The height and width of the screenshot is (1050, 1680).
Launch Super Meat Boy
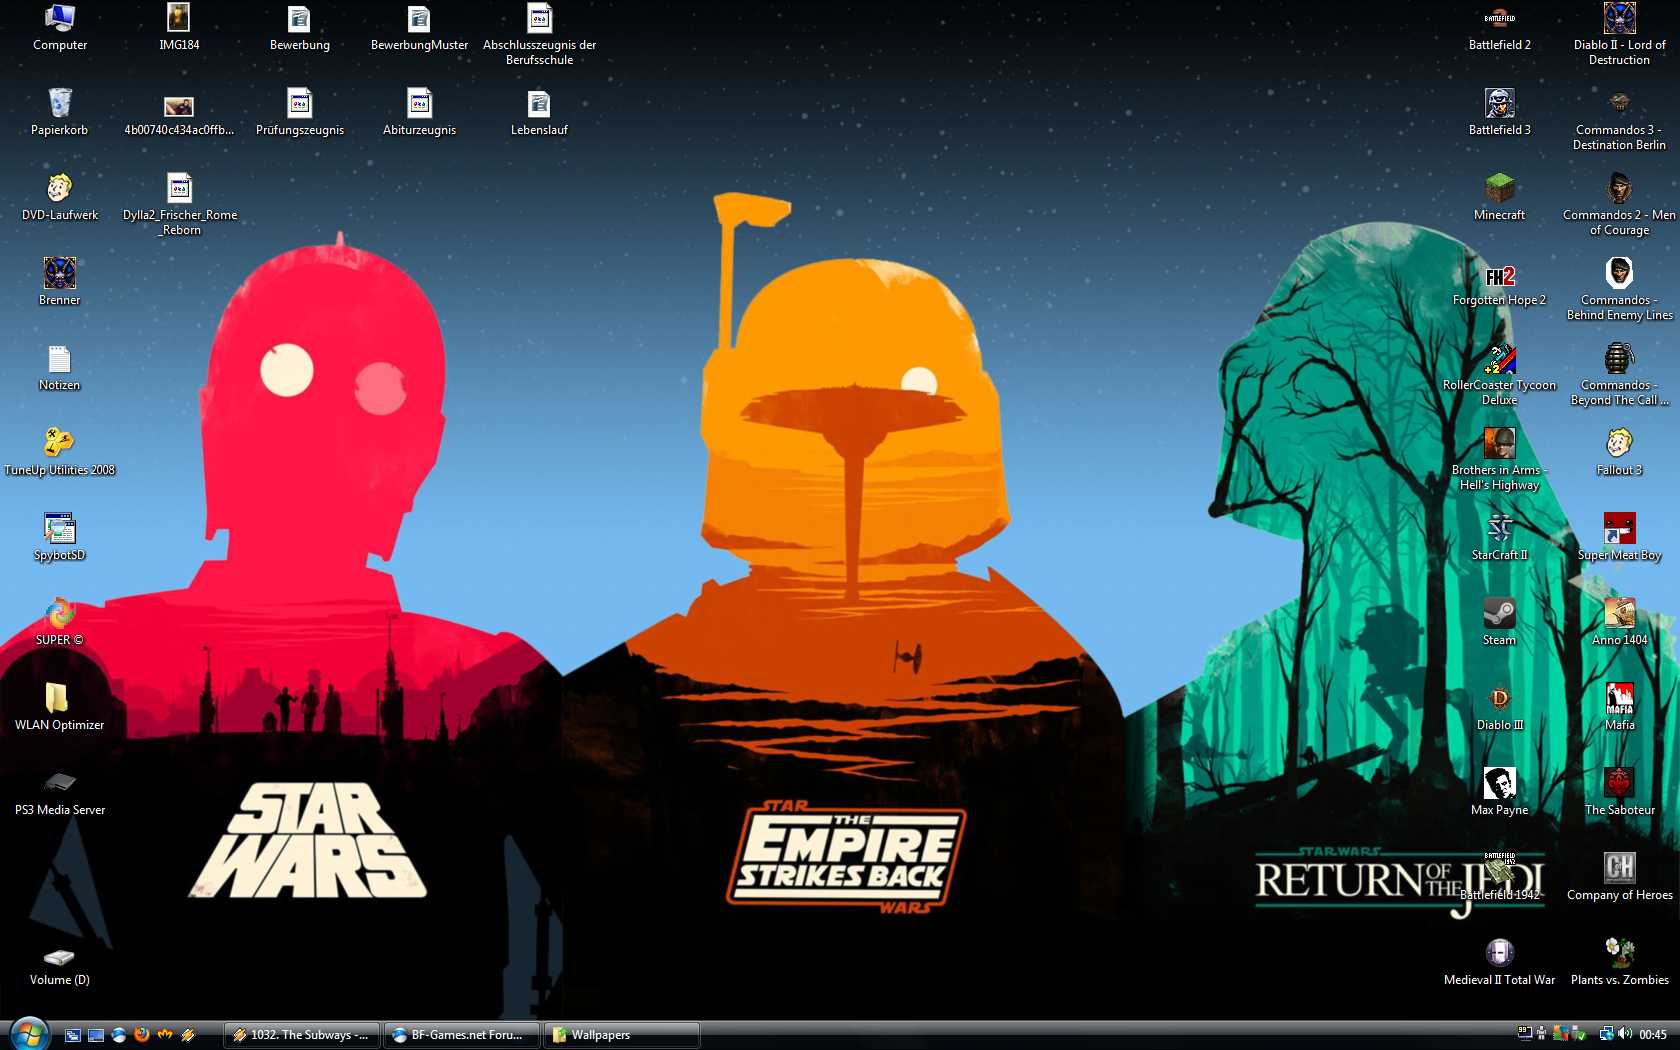tap(1619, 538)
